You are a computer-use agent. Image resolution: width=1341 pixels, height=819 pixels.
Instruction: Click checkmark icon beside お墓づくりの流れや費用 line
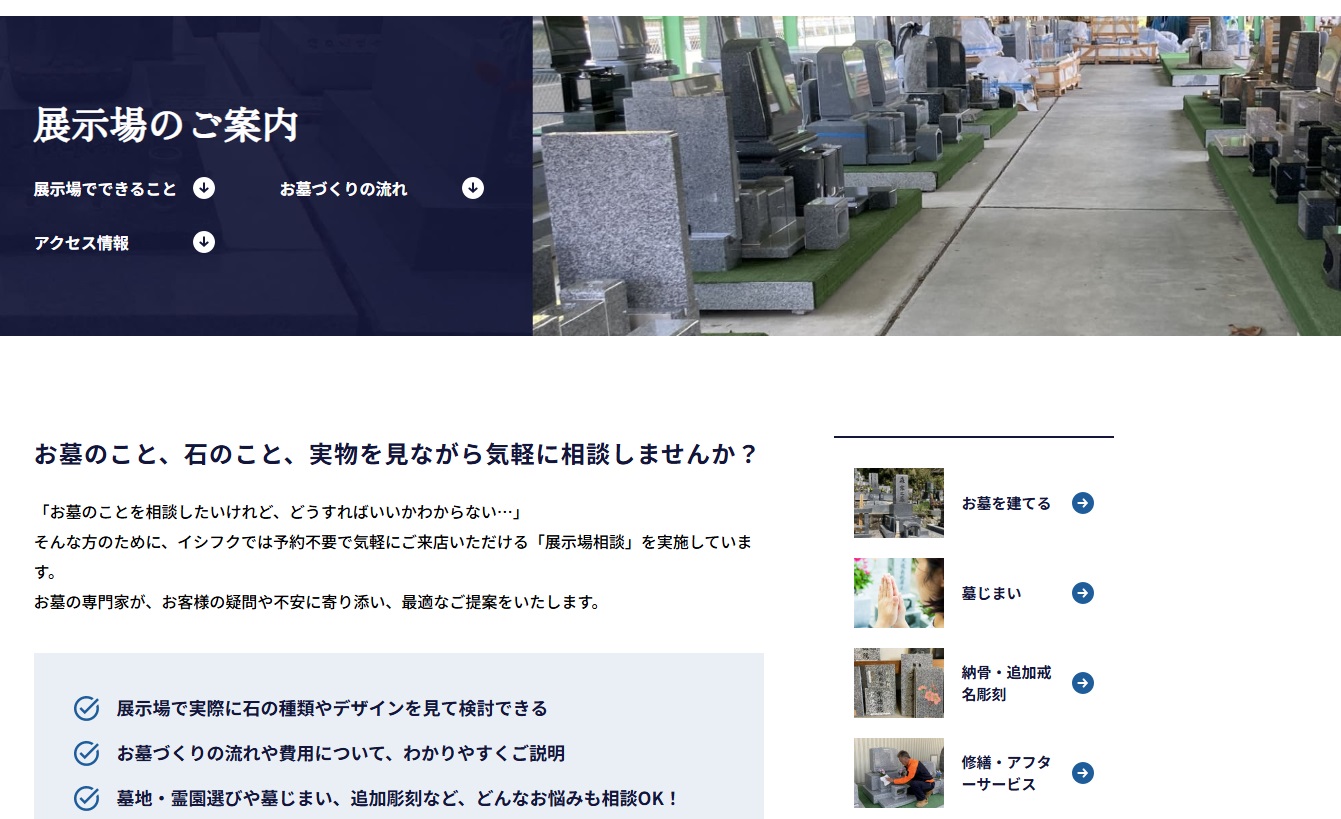point(87,753)
